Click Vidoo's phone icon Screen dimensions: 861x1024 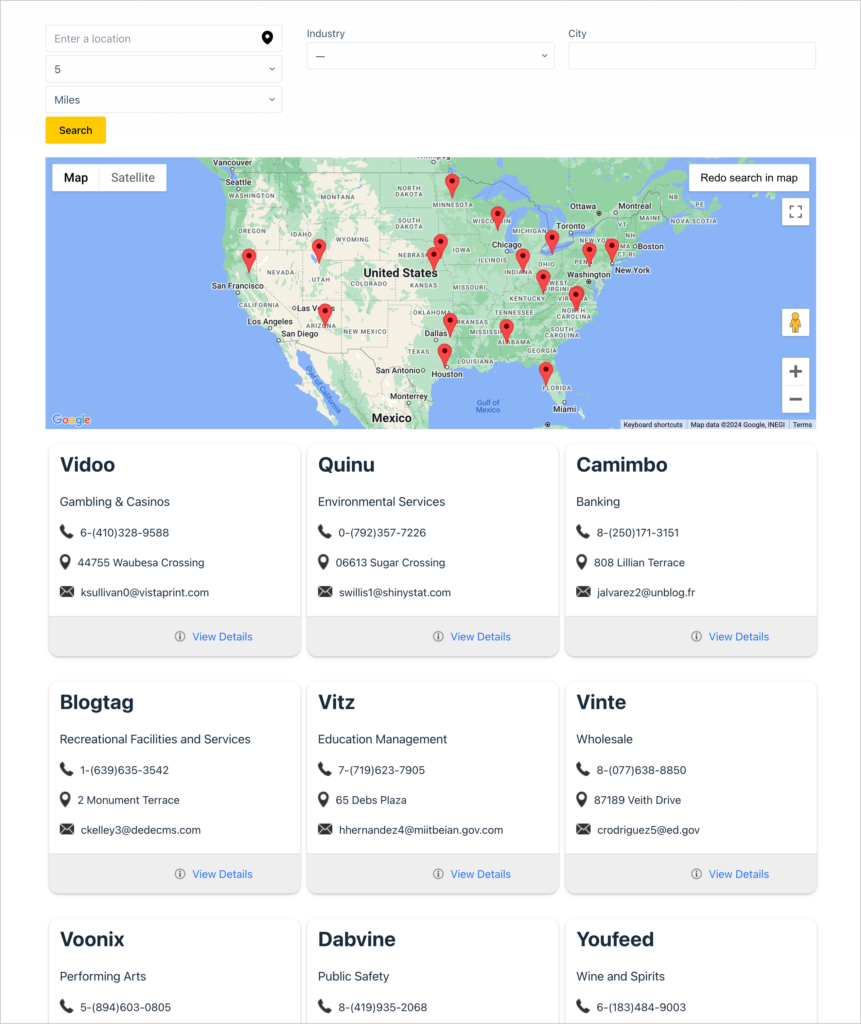pos(67,532)
